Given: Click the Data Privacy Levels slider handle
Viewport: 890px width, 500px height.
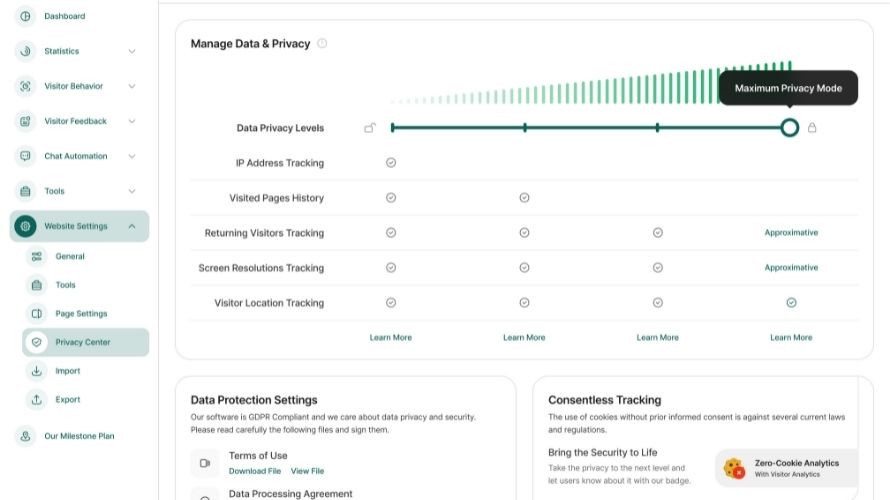Looking at the screenshot, I should click(789, 128).
